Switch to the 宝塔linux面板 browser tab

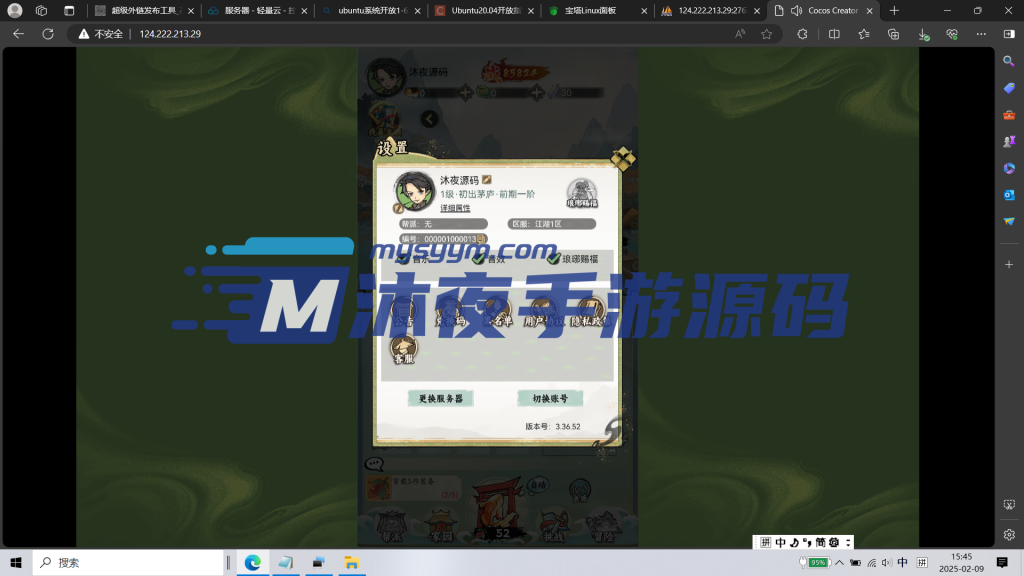pos(592,11)
